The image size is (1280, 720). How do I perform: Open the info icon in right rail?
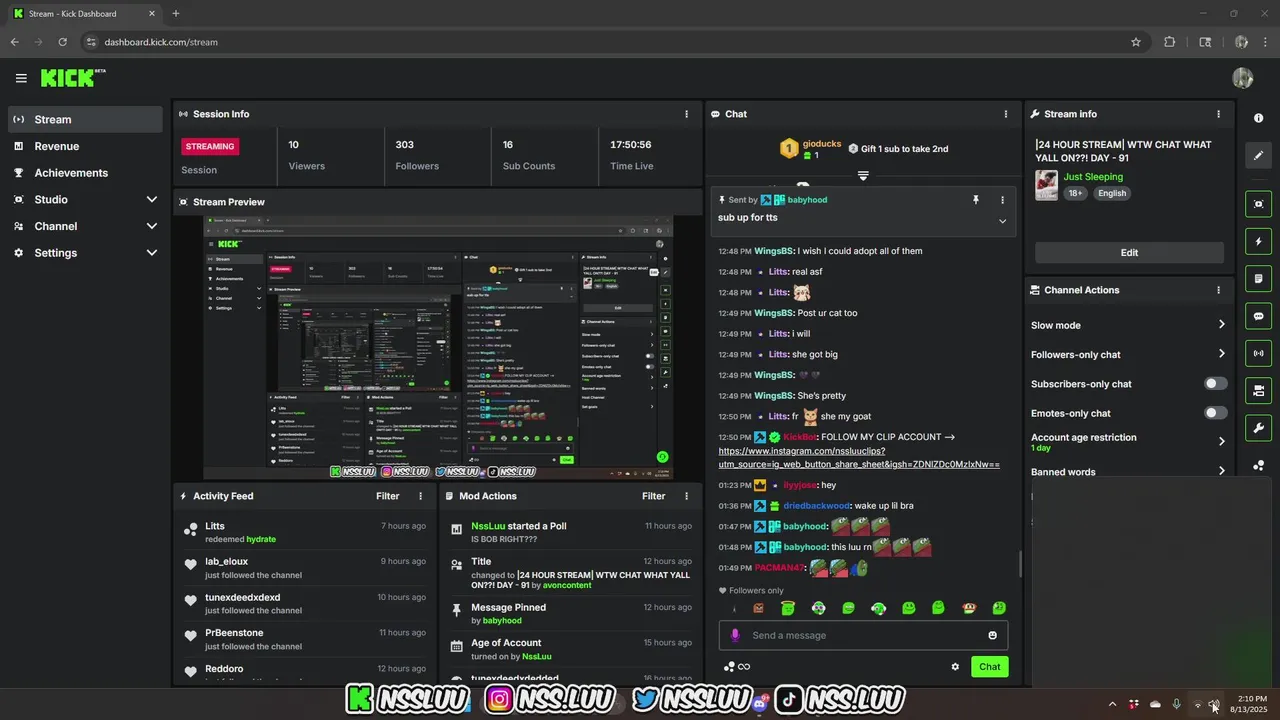click(x=1258, y=118)
